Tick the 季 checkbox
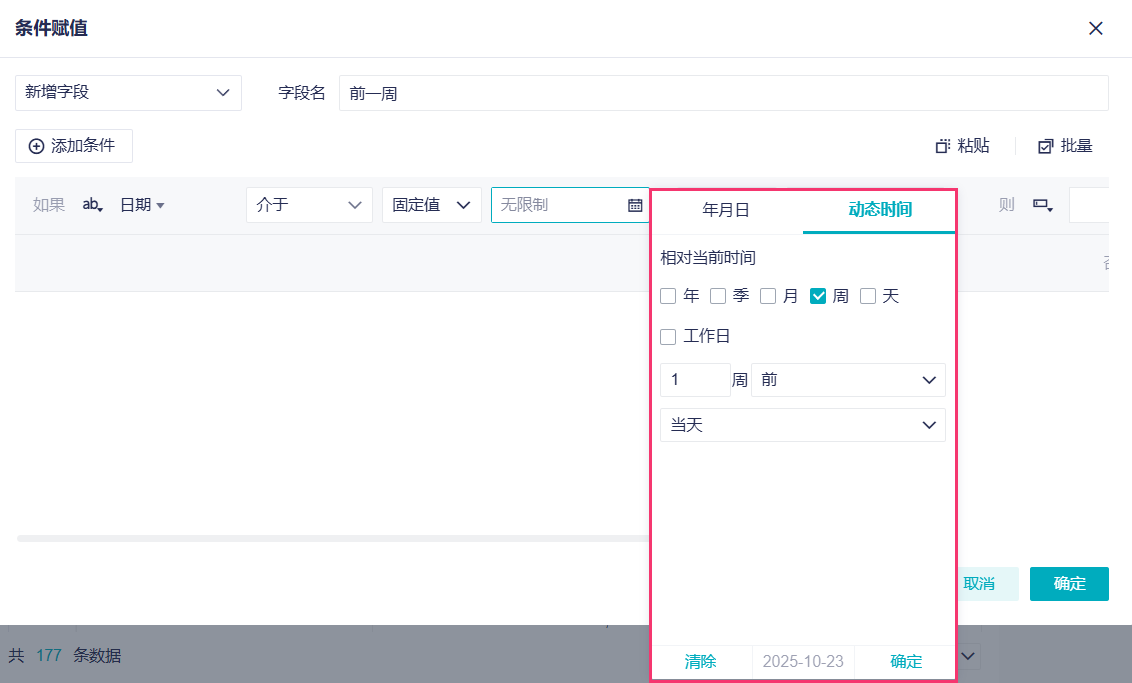The height and width of the screenshot is (683, 1132). point(718,296)
